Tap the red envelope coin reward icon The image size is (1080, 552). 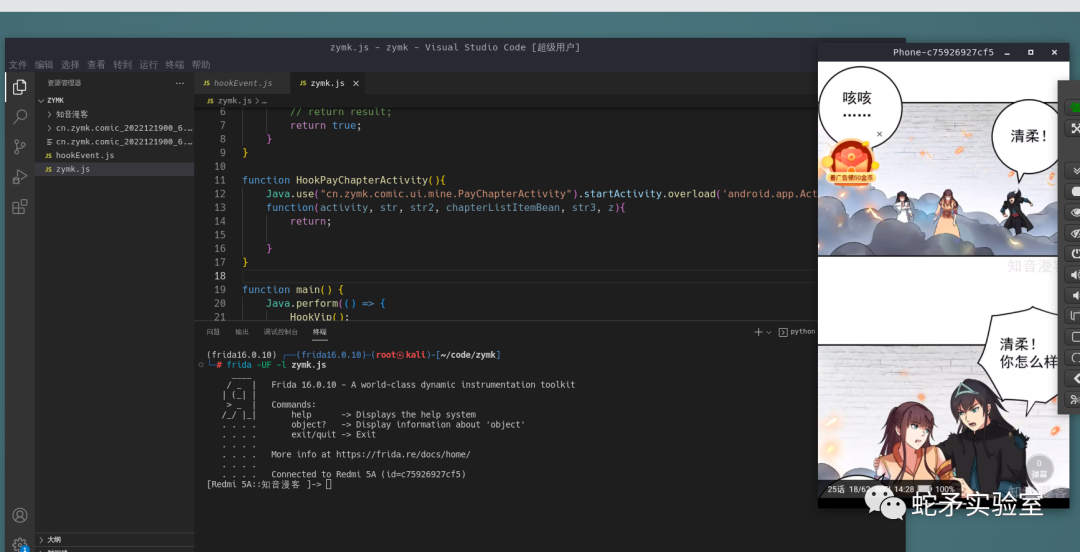pos(851,161)
